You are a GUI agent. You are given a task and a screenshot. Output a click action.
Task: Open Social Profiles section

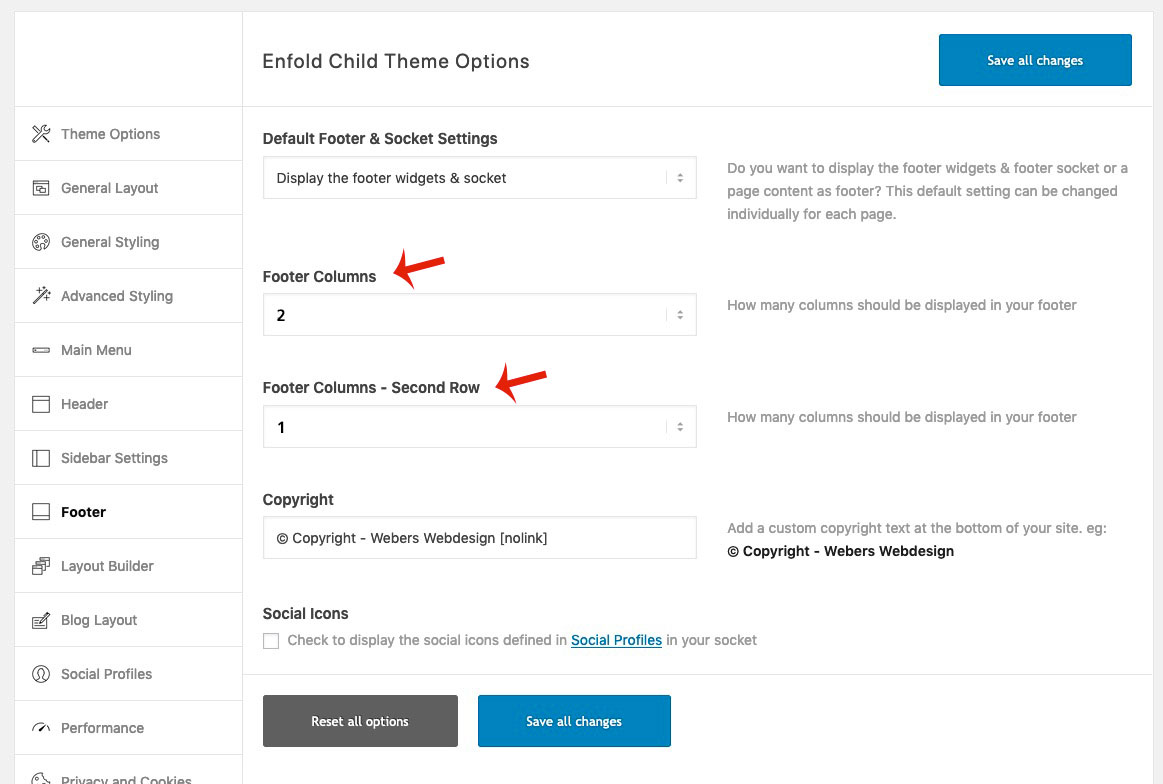click(128, 674)
